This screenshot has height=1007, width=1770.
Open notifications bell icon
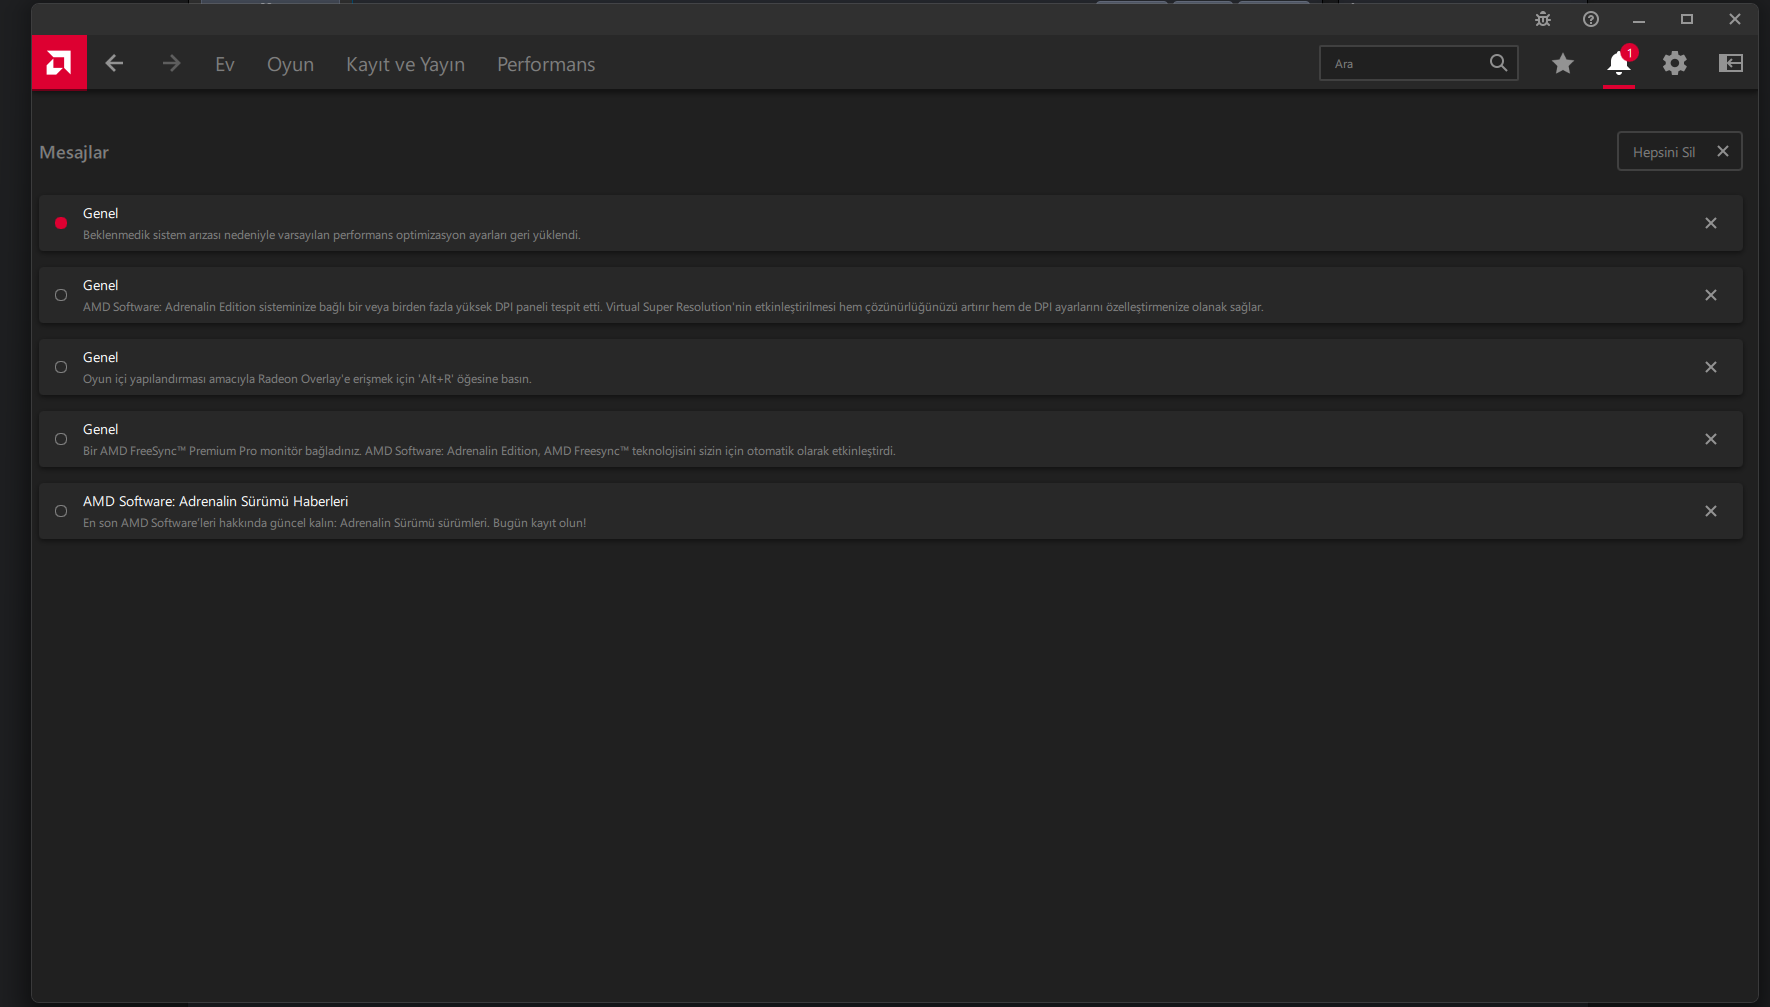[x=1619, y=63]
